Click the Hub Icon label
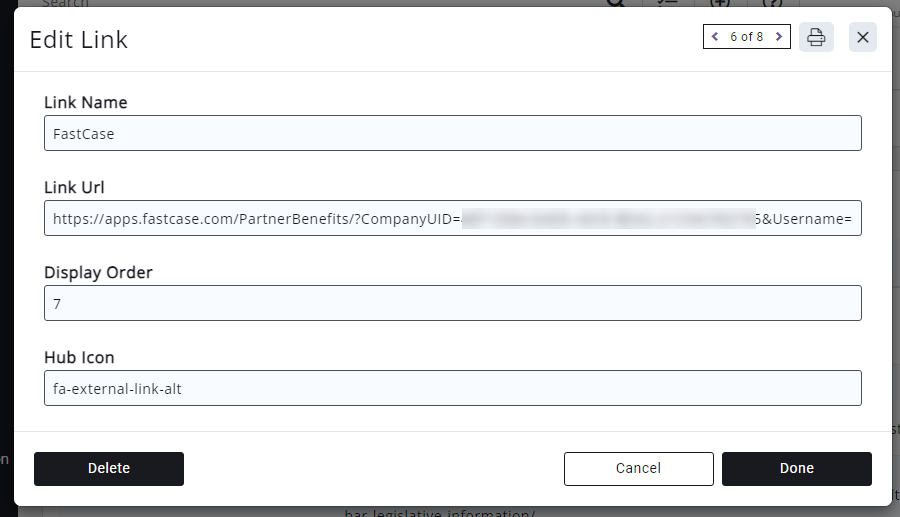 [79, 357]
